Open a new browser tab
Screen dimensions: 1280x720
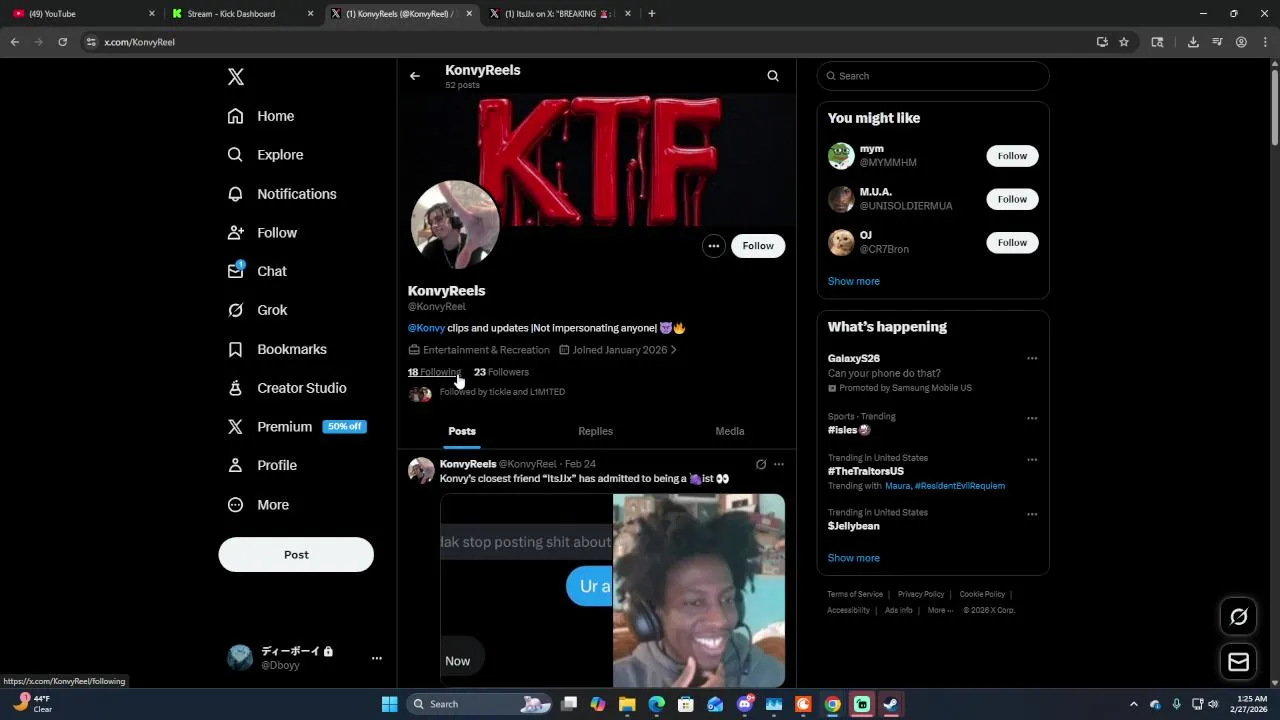[x=652, y=14]
